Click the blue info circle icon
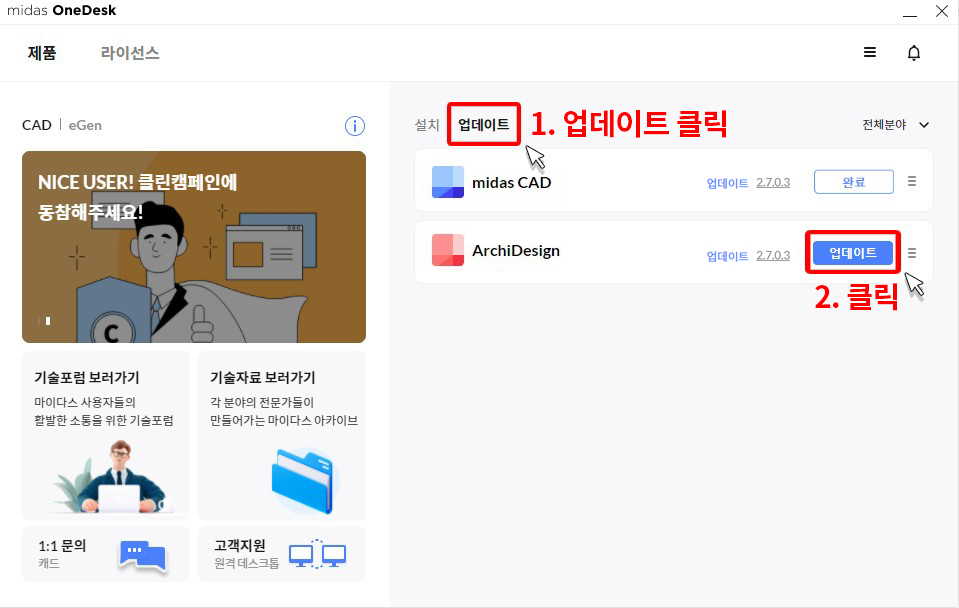Screen dimensions: 959x608 coord(355,126)
